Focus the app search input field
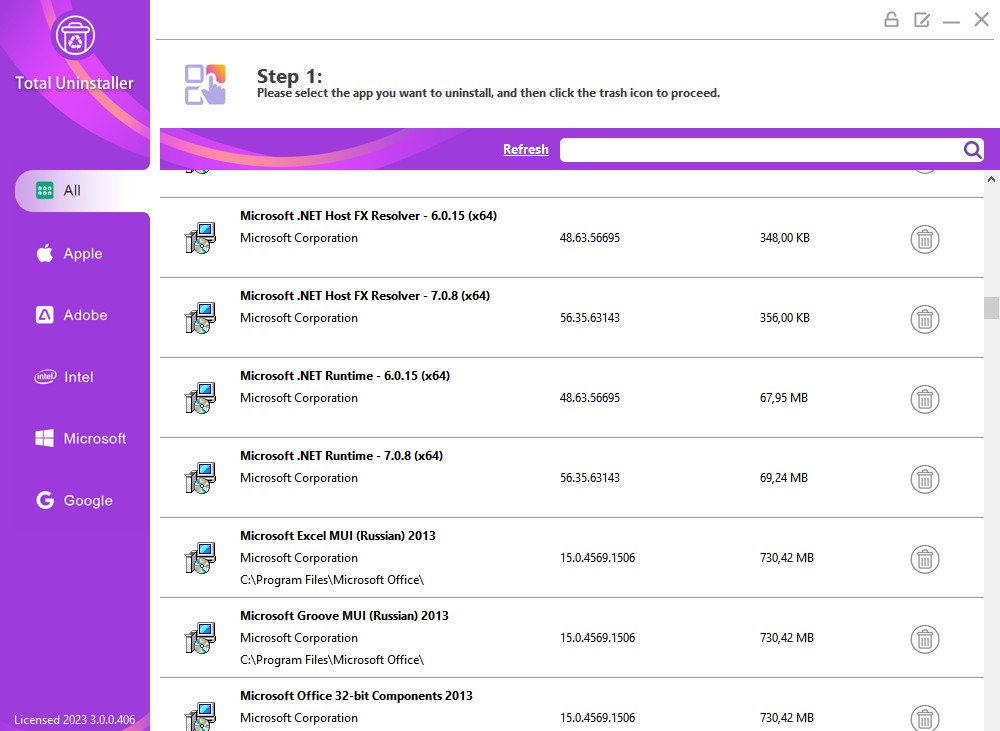 [760, 150]
